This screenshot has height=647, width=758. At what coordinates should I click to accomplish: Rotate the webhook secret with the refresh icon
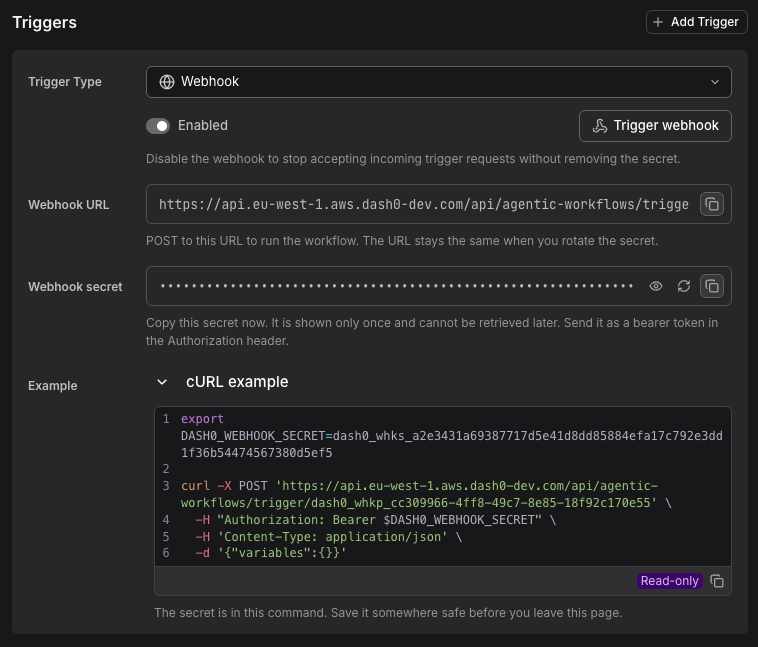tap(684, 286)
